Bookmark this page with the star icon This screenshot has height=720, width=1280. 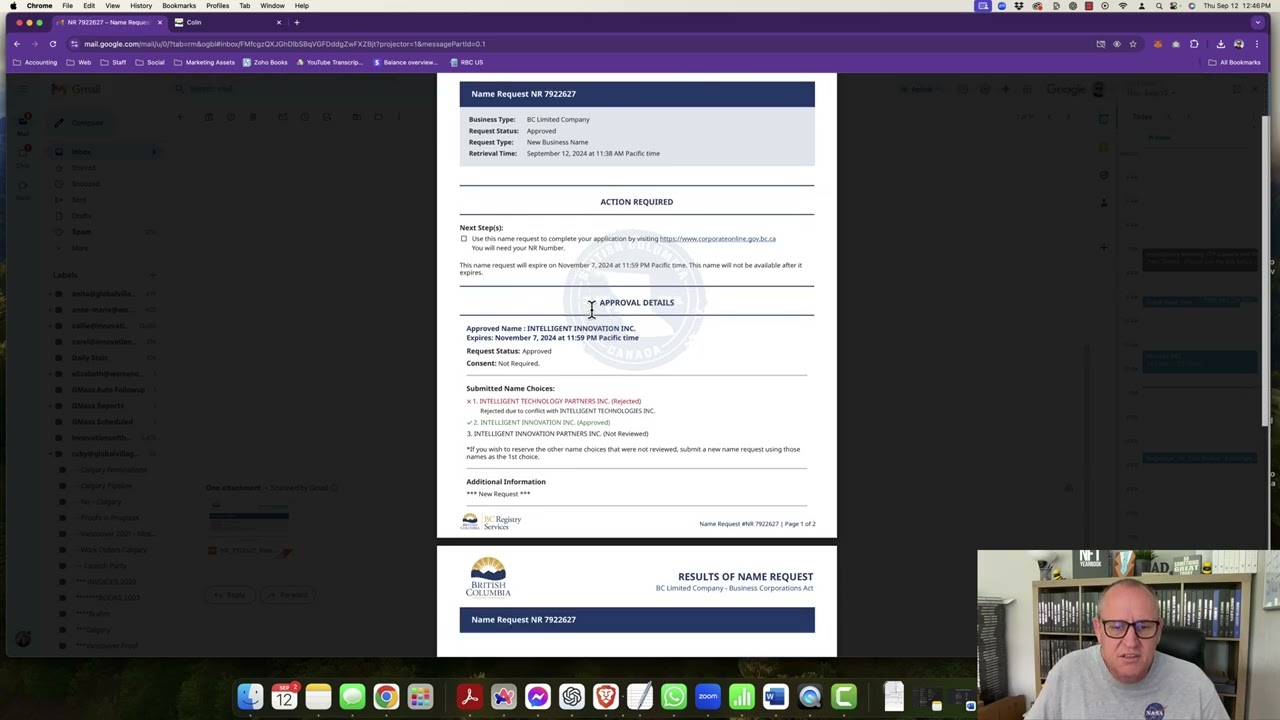(x=1133, y=44)
